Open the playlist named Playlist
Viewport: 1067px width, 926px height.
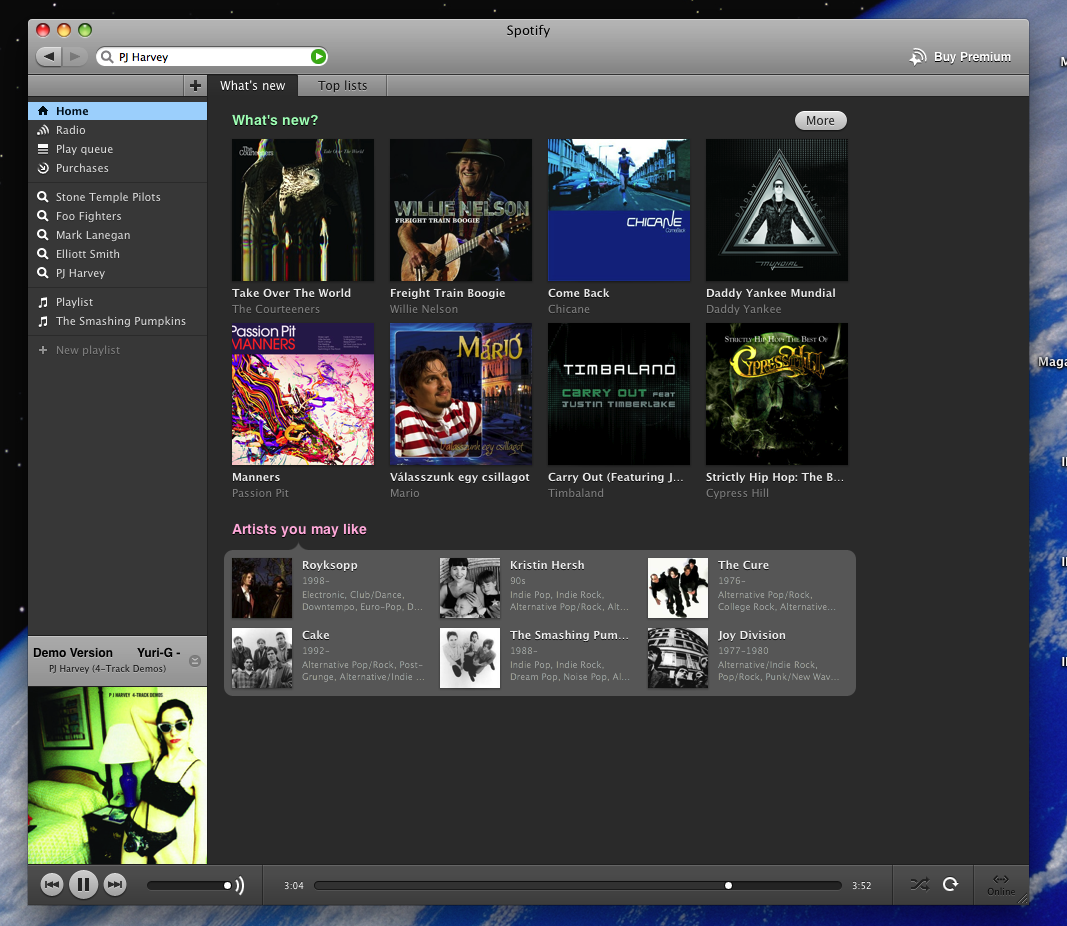(x=117, y=302)
